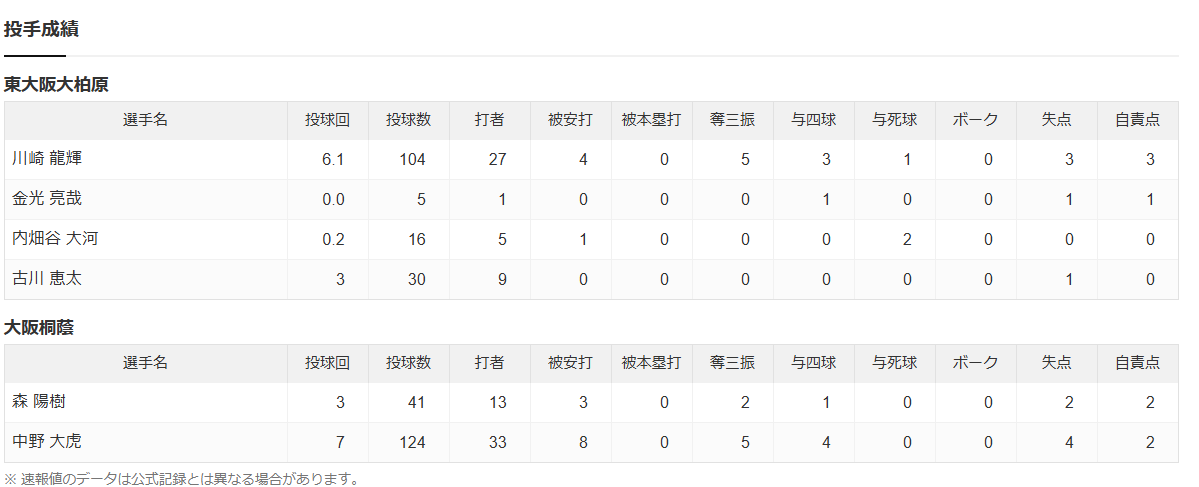Click player name 中野 大虎
Image resolution: width=1199 pixels, height=487 pixels.
click(x=47, y=442)
